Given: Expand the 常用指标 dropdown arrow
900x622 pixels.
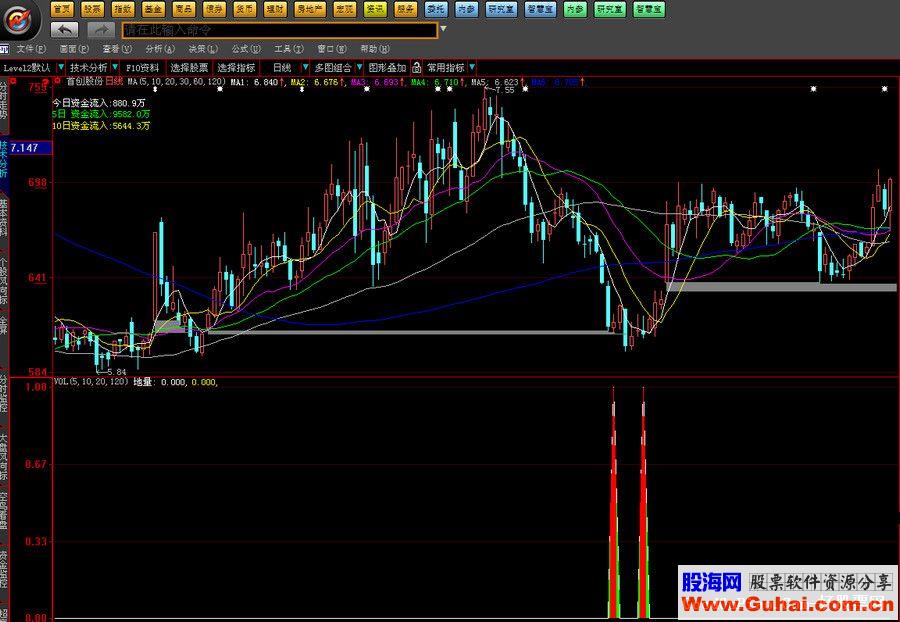Looking at the screenshot, I should pos(472,67).
